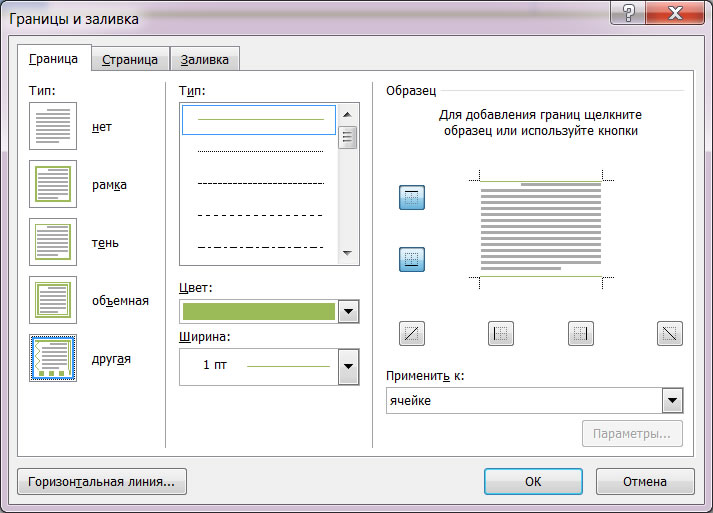Toggle the right border button
The width and height of the screenshot is (713, 513).
click(x=581, y=333)
